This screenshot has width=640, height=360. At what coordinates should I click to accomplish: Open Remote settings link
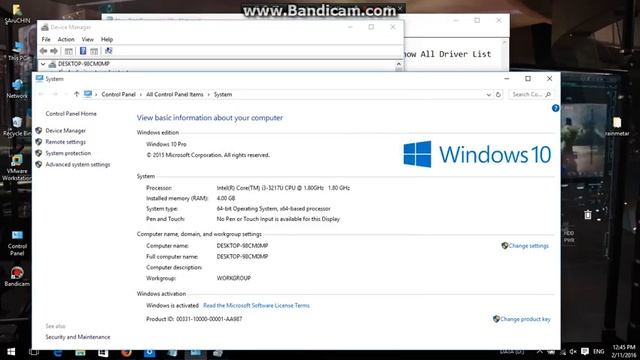point(66,142)
